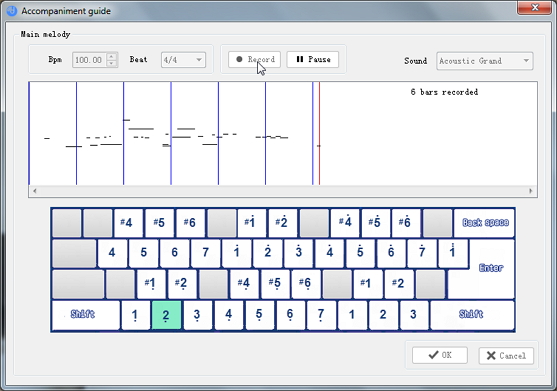Click the sharp #5 key with dot below
This screenshot has width=557, height=391.
[275, 284]
